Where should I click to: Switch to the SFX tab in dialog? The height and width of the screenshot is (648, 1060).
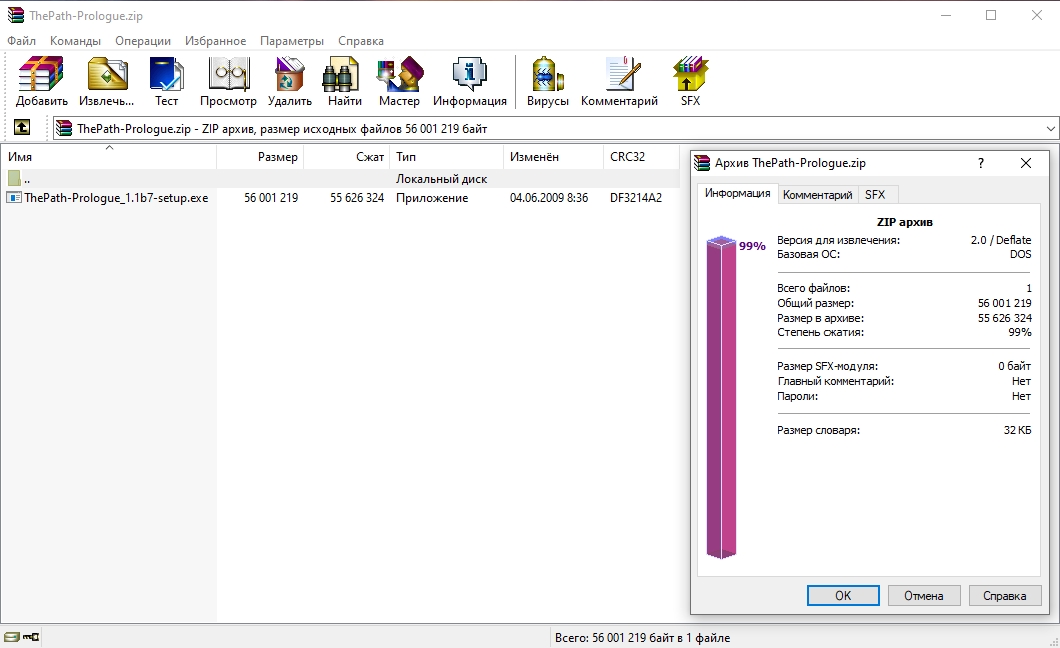pyautogui.click(x=875, y=195)
